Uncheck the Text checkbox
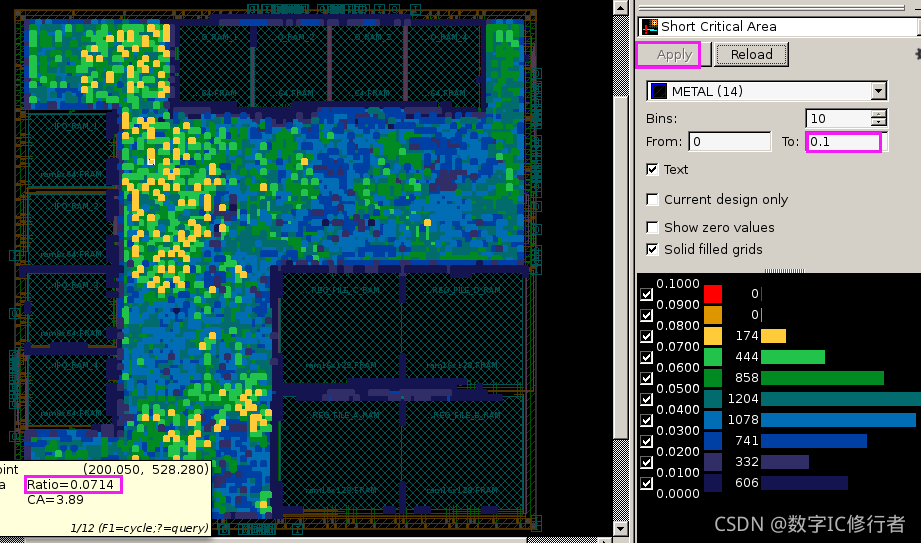Screen dimensions: 921x543 (652, 169)
